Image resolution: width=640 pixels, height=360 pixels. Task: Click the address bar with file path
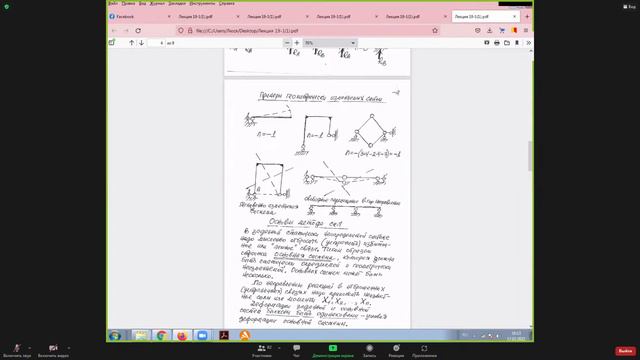(x=308, y=31)
